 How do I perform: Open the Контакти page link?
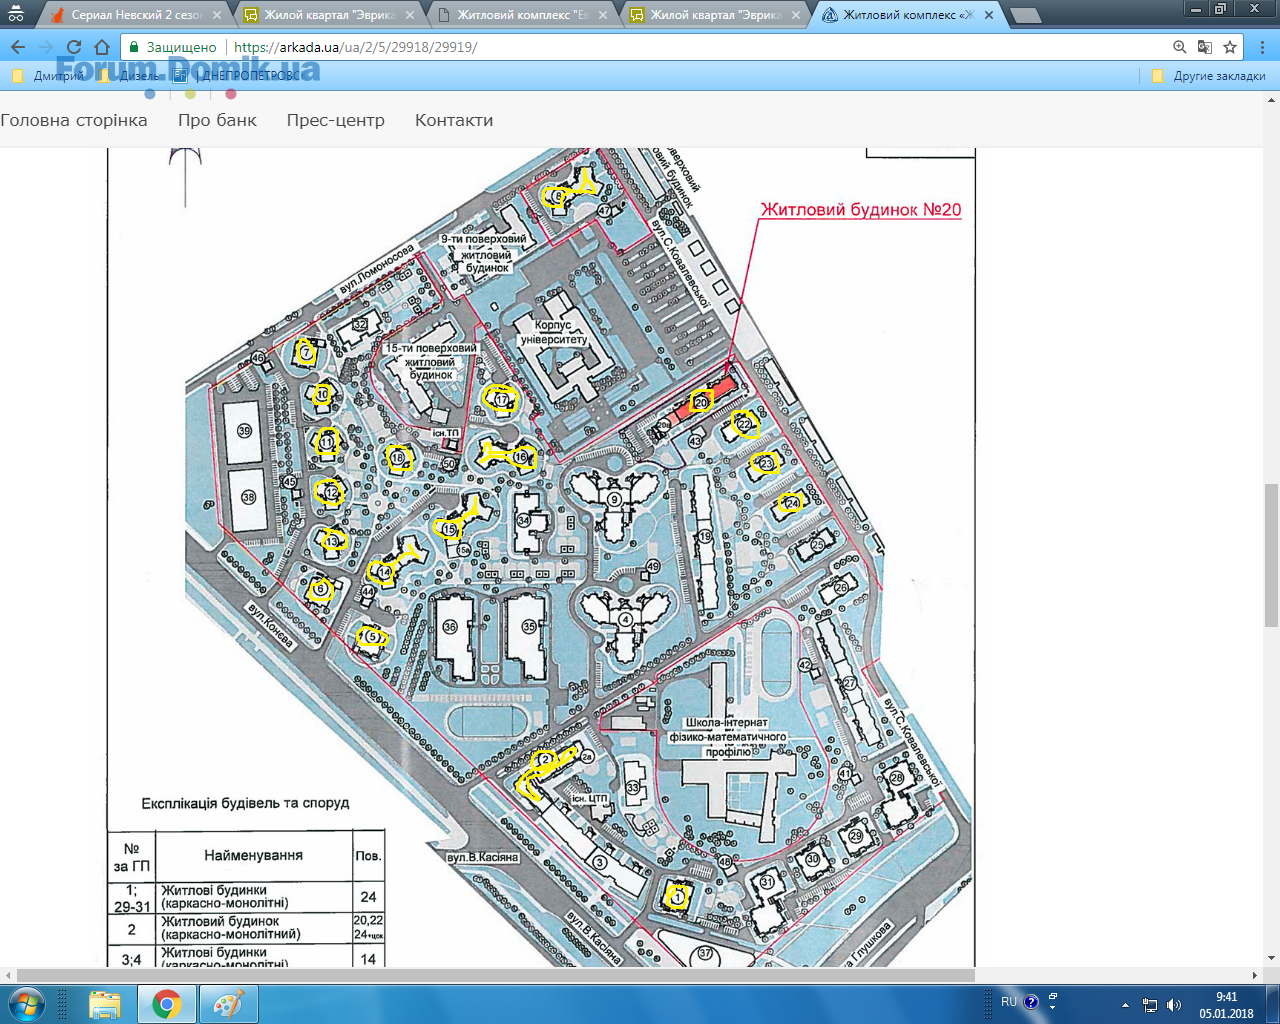454,120
